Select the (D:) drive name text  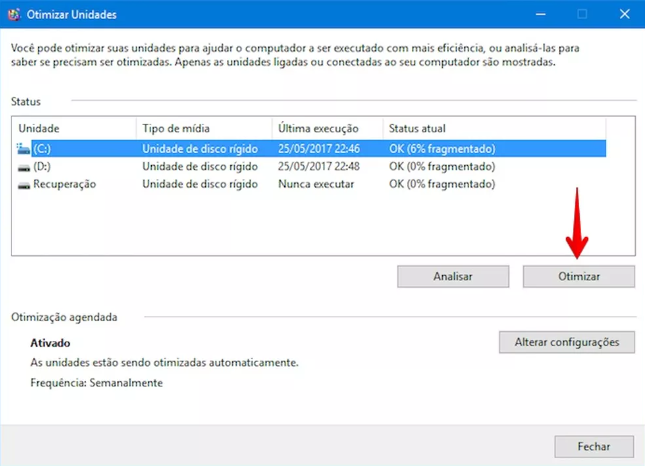click(42, 167)
